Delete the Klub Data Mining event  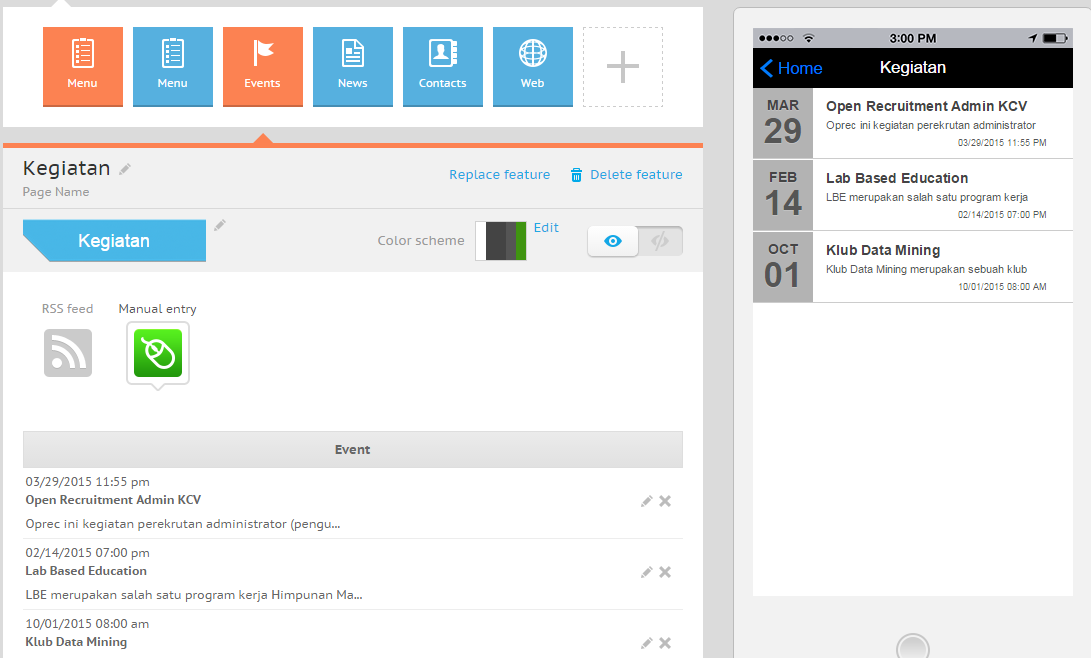[665, 643]
